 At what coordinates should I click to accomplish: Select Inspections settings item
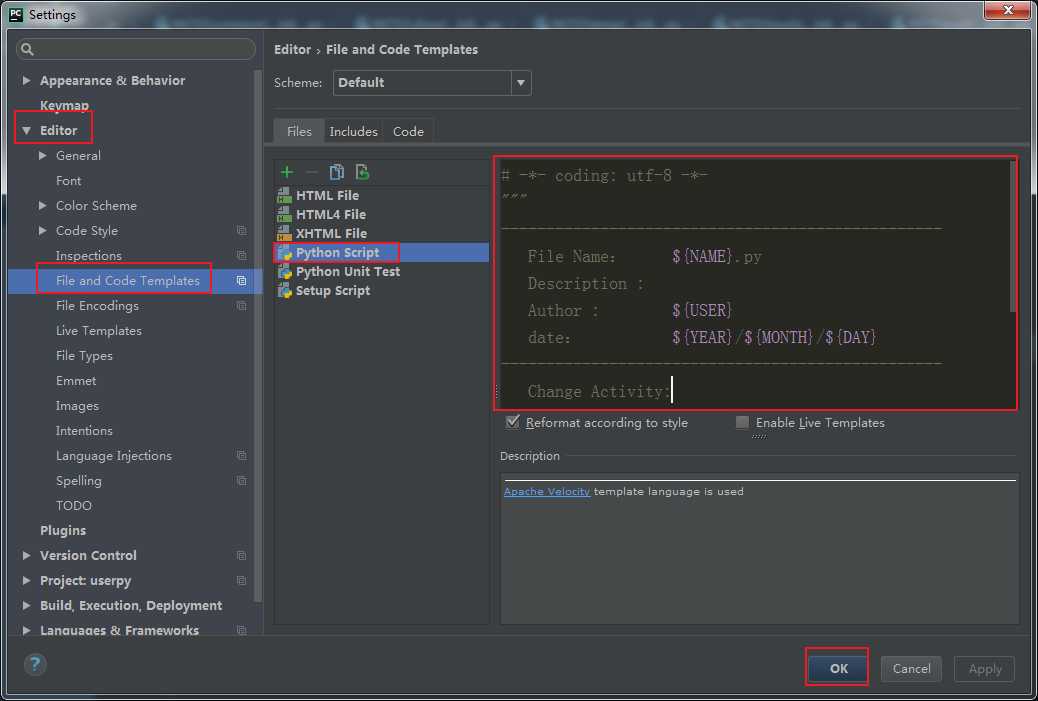(89, 256)
